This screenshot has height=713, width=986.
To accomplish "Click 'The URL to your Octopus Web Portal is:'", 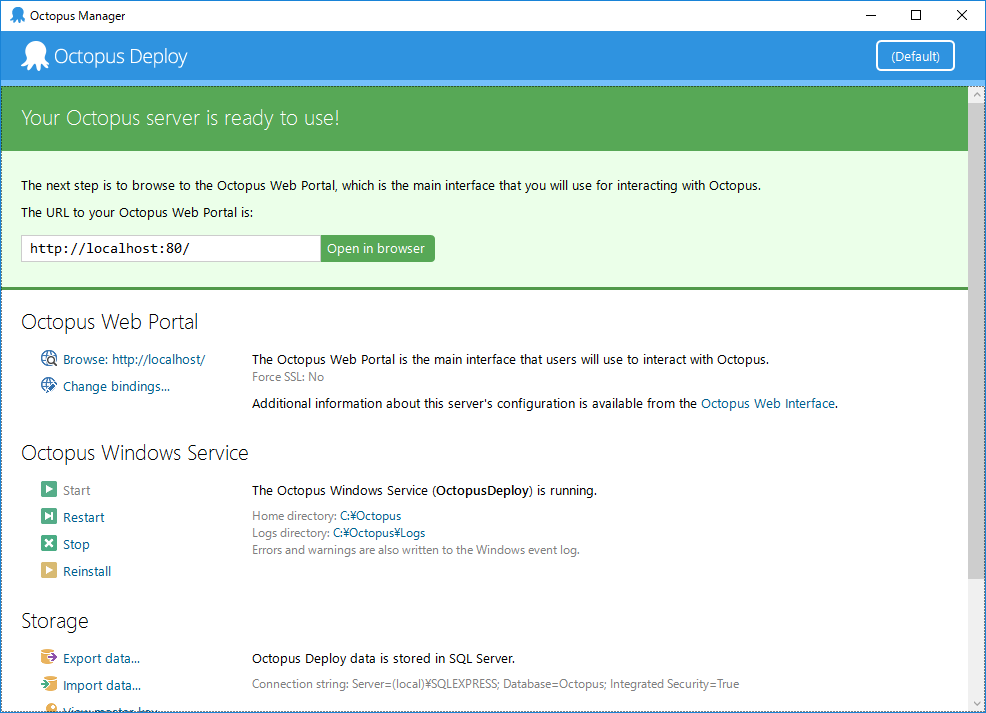I will coord(137,213).
